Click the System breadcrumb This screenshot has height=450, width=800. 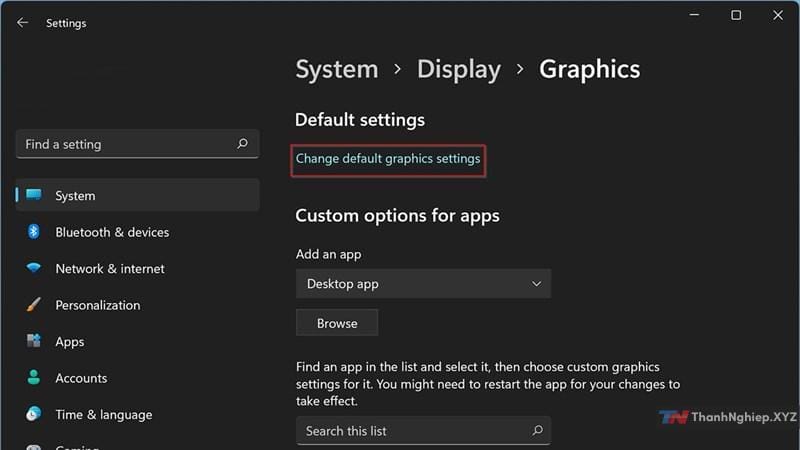[x=337, y=69]
